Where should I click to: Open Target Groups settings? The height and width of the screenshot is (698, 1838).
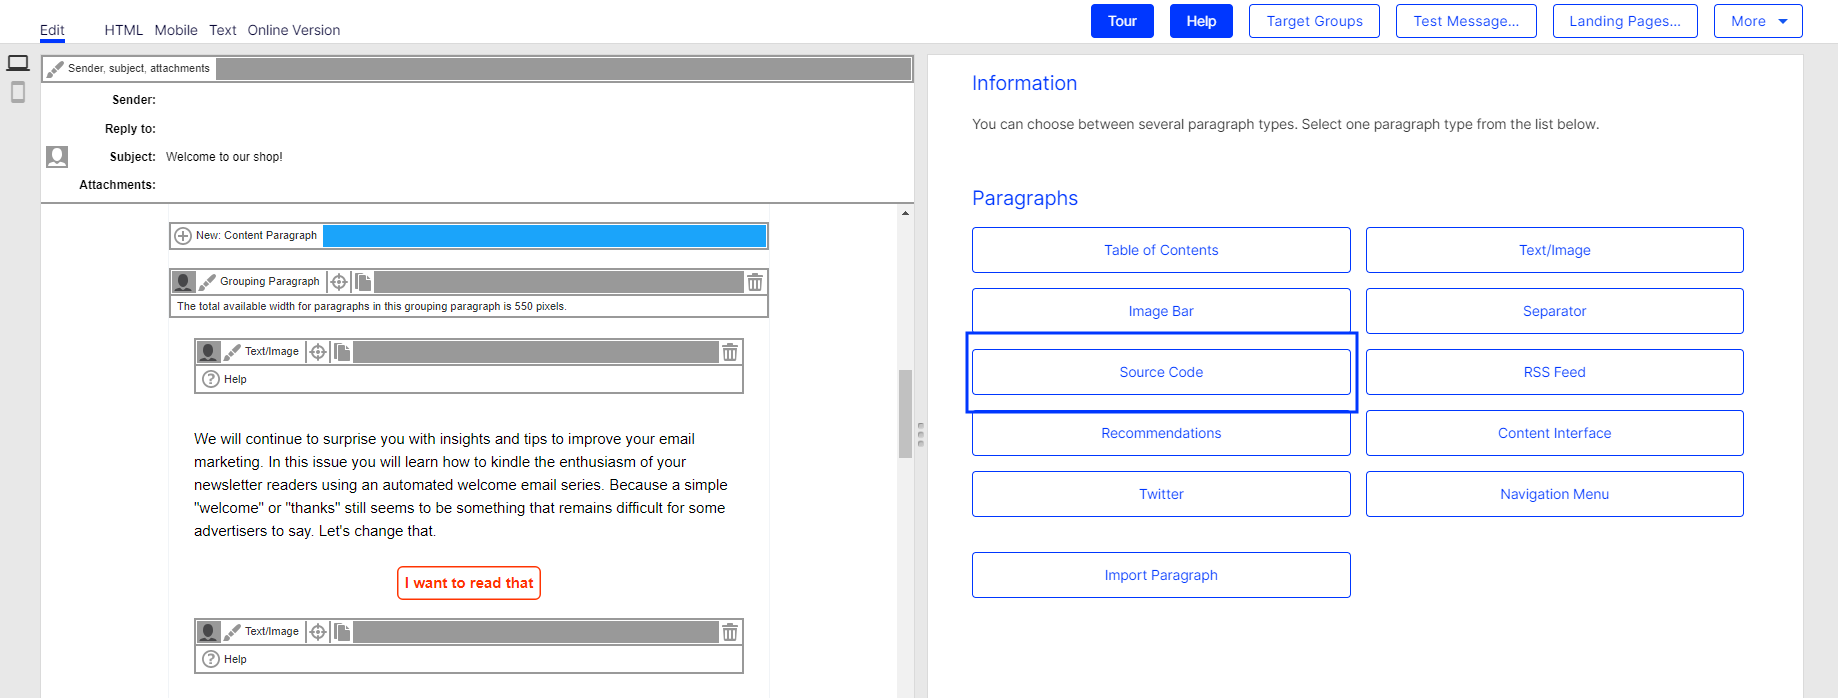pos(1313,21)
